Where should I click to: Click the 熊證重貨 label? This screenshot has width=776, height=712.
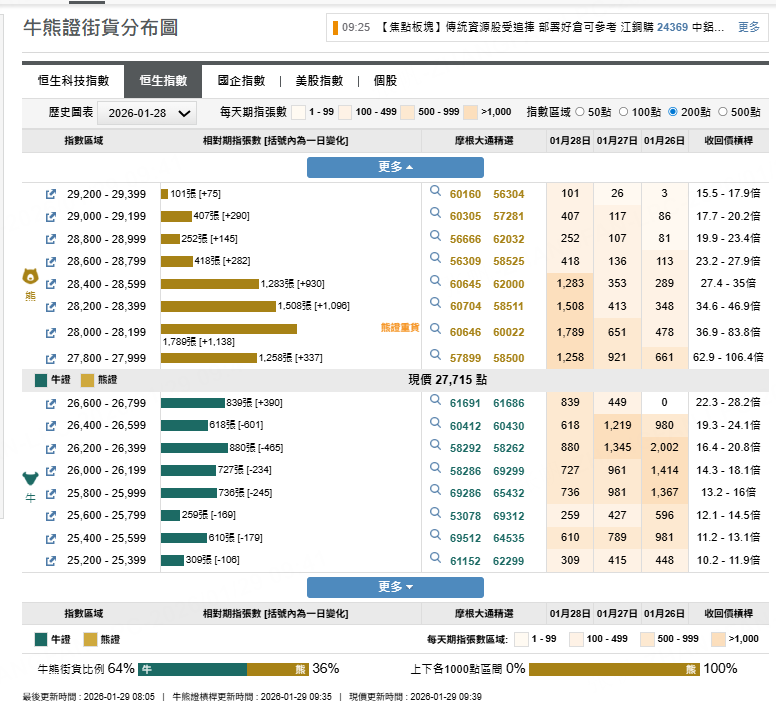point(400,328)
